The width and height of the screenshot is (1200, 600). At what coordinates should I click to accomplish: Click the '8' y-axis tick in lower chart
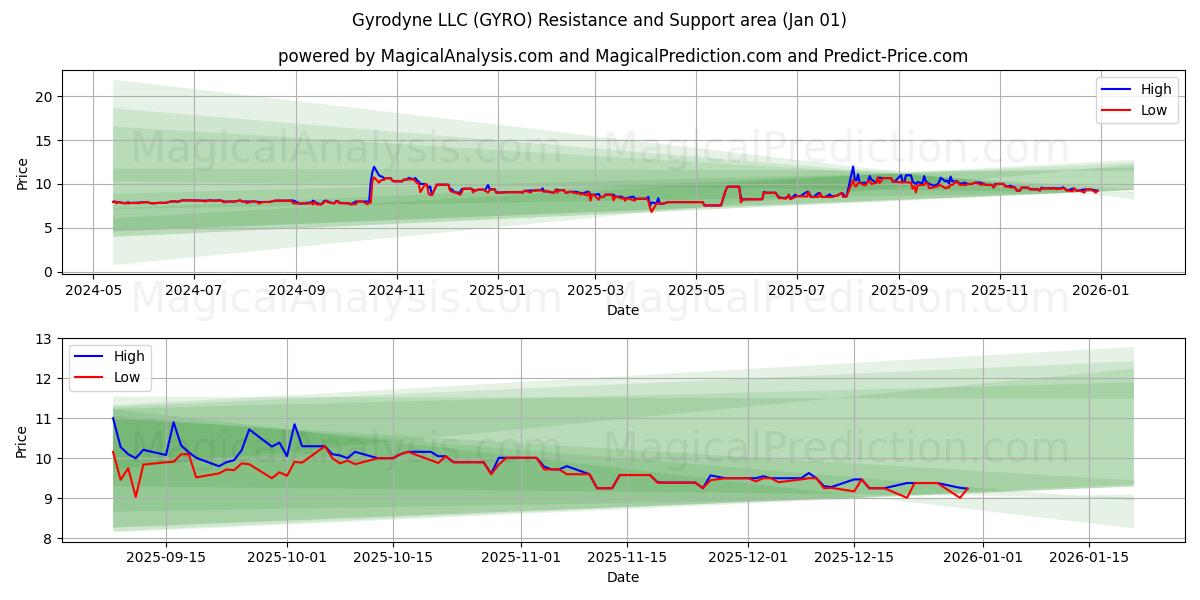(47, 538)
